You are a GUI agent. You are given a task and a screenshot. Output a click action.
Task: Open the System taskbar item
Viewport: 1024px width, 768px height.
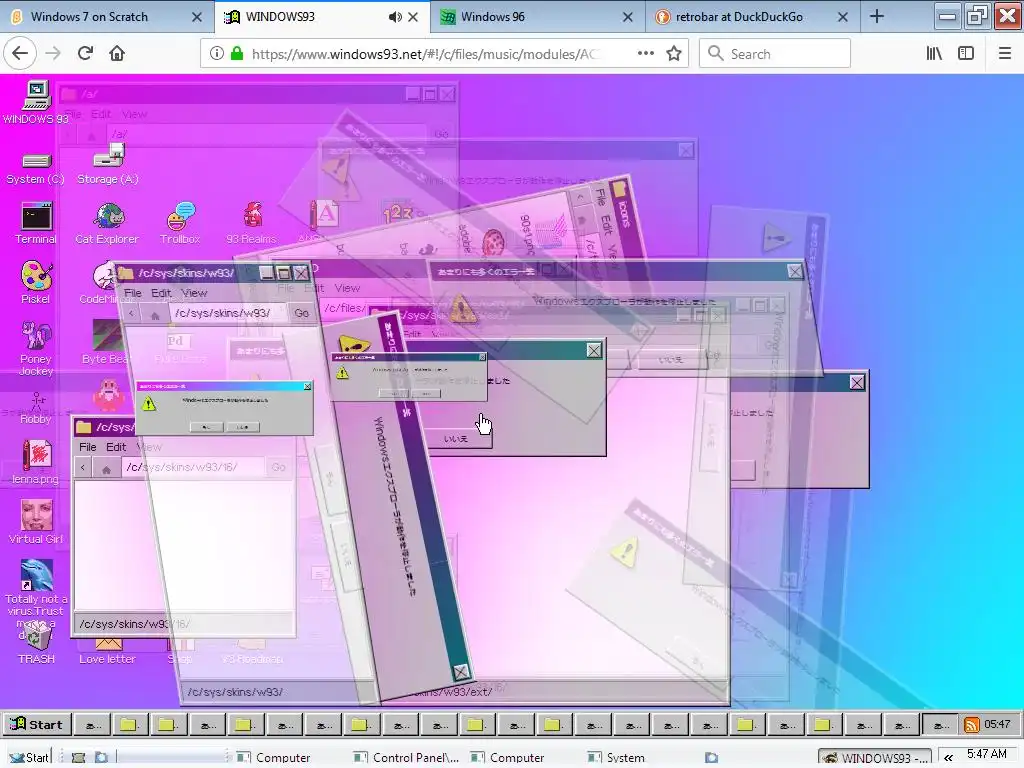[x=616, y=758]
